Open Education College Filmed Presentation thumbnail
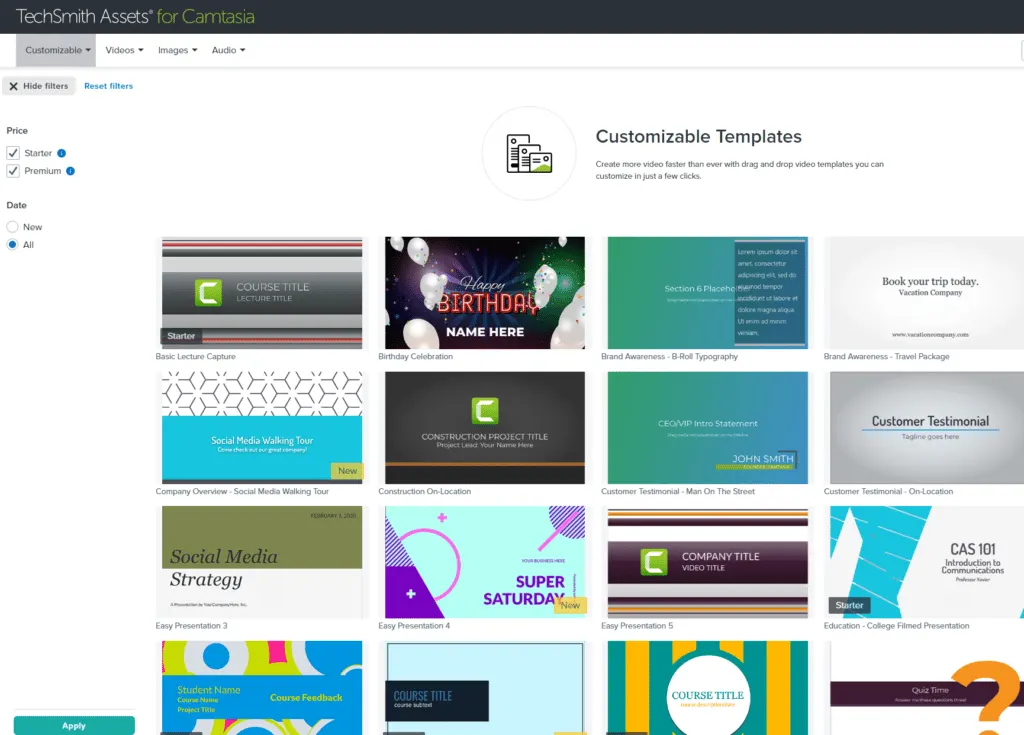Image resolution: width=1024 pixels, height=735 pixels. [927, 562]
